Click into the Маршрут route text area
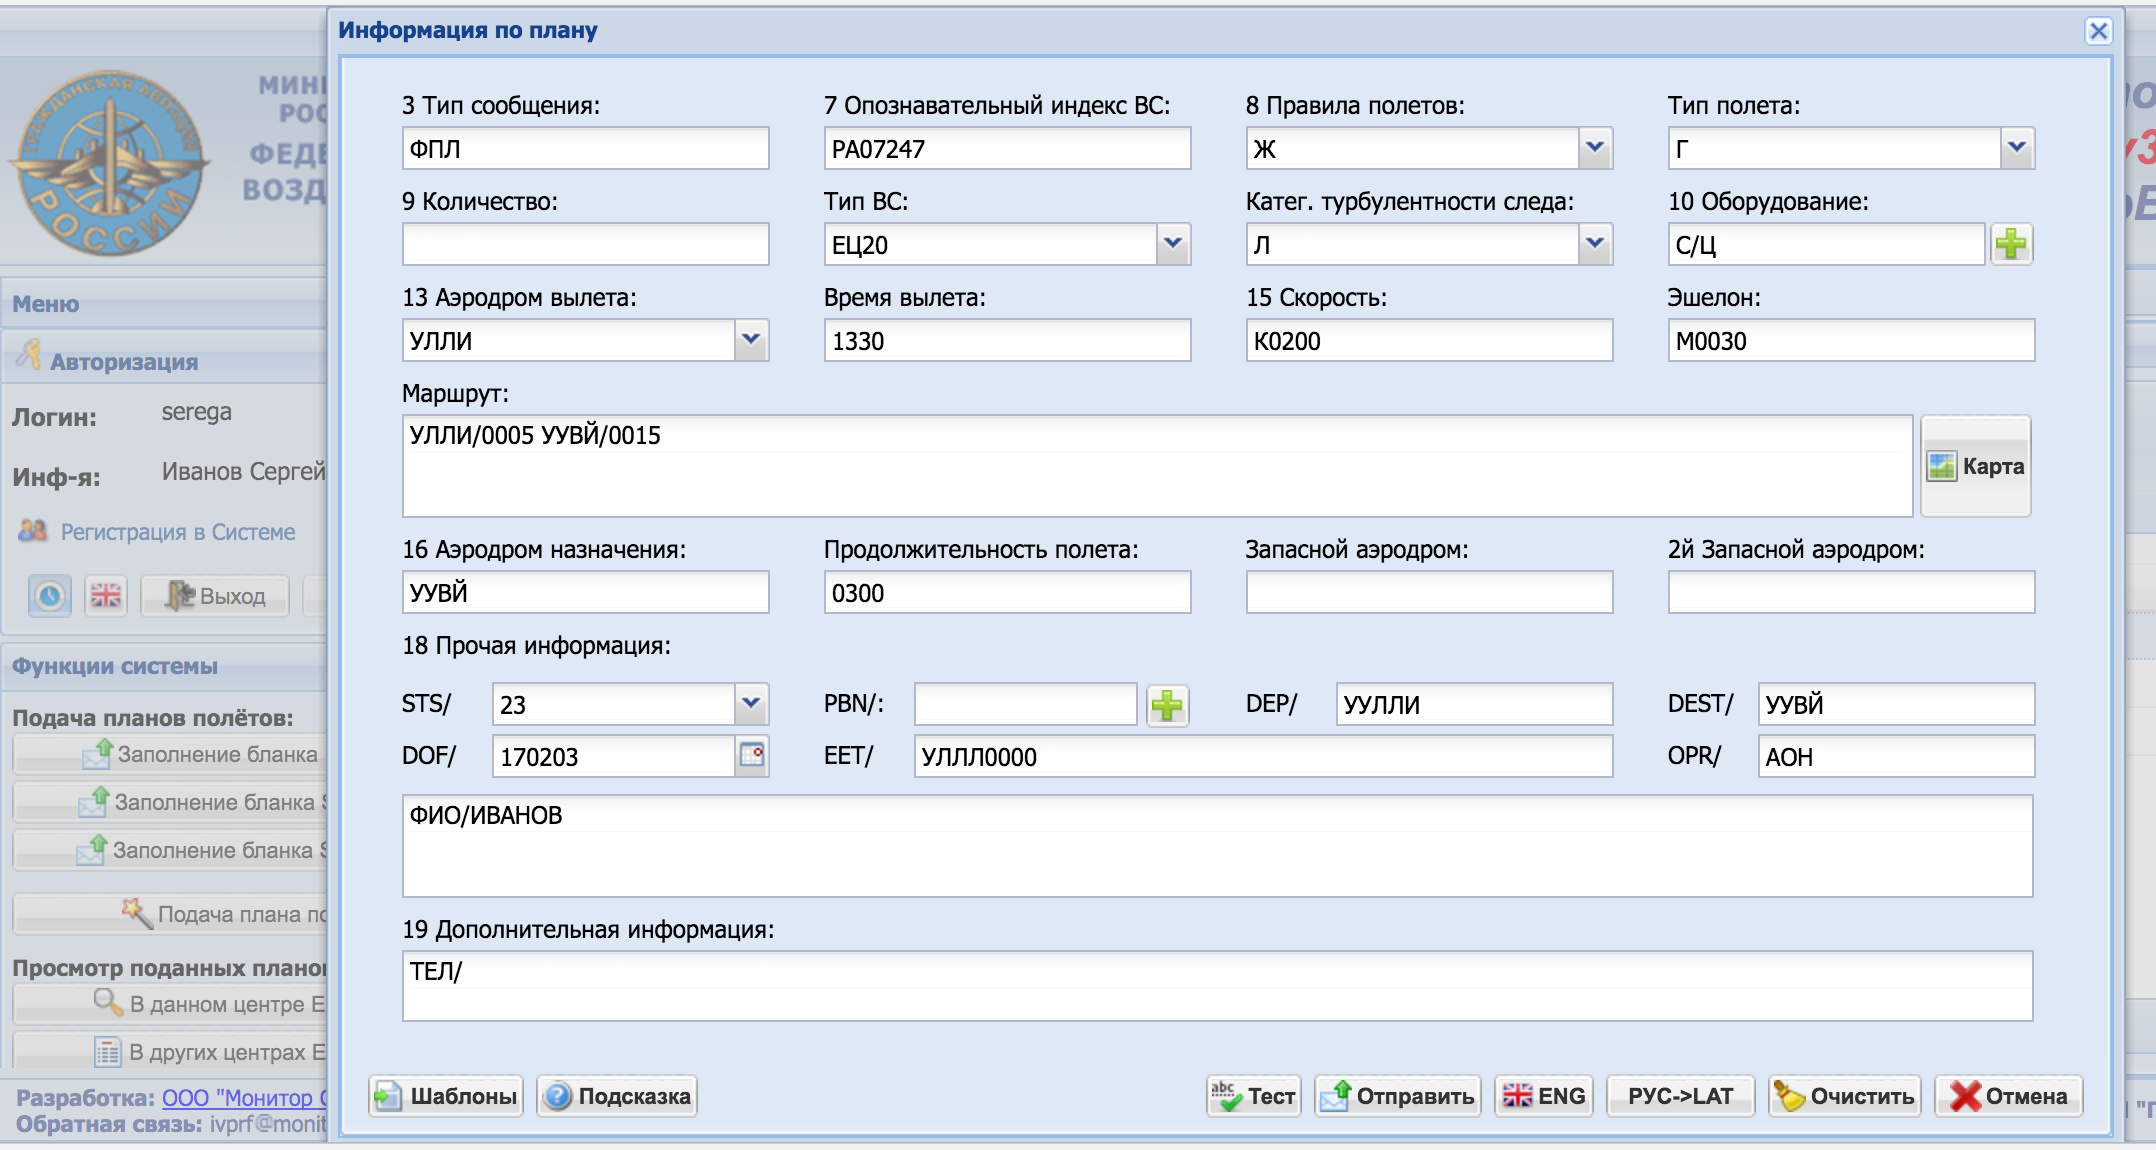 [1157, 466]
